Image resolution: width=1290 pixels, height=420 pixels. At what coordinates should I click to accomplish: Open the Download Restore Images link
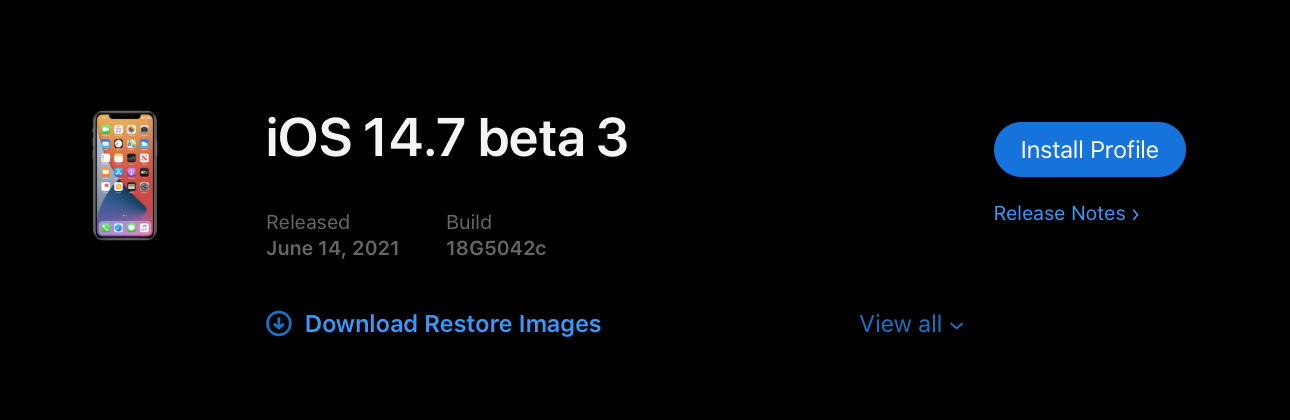click(452, 324)
